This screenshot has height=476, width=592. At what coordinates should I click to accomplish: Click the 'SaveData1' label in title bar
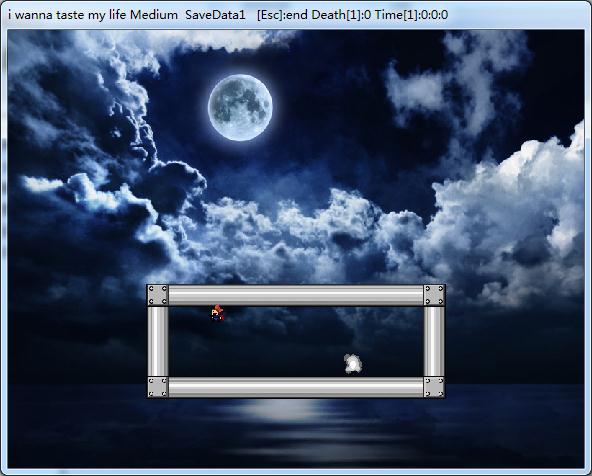tap(215, 15)
